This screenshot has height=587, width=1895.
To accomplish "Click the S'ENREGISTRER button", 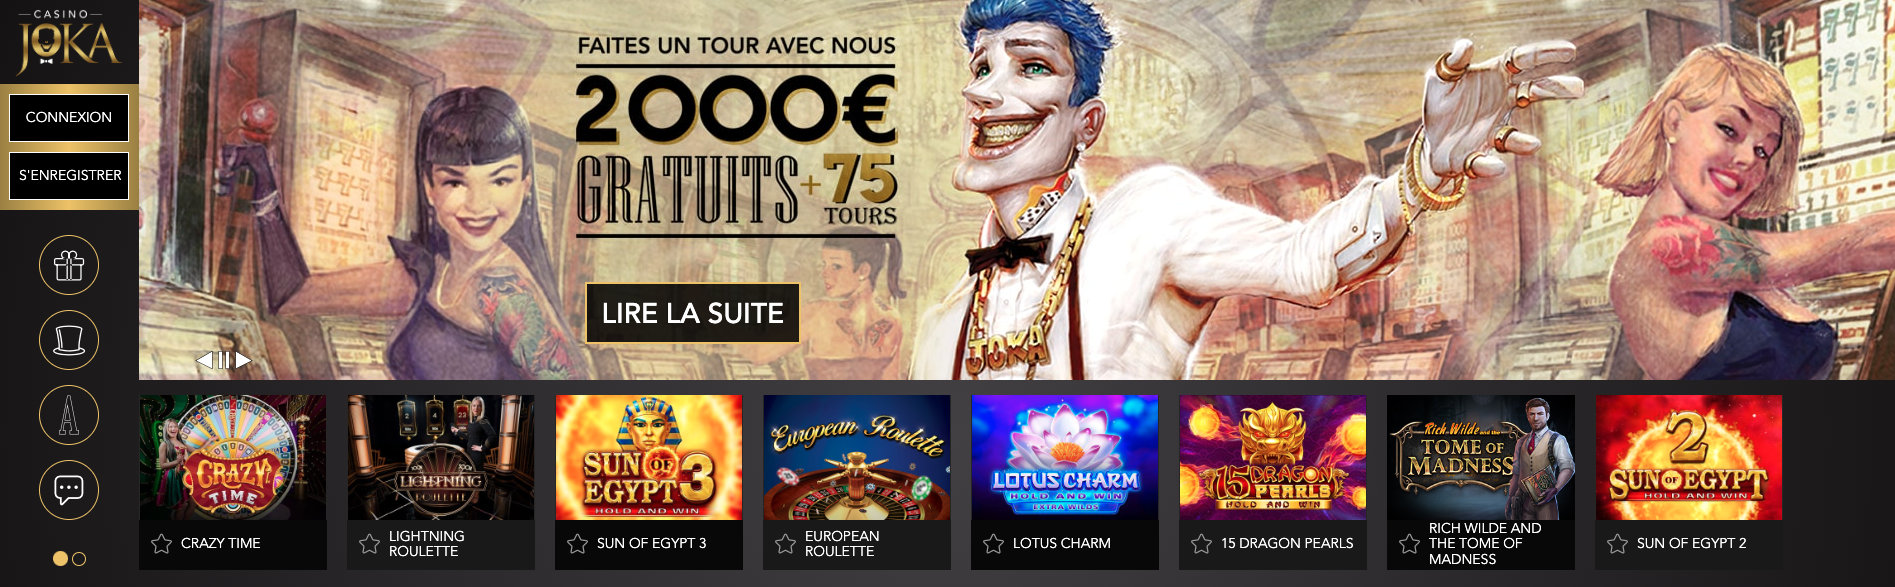I will click(x=69, y=175).
